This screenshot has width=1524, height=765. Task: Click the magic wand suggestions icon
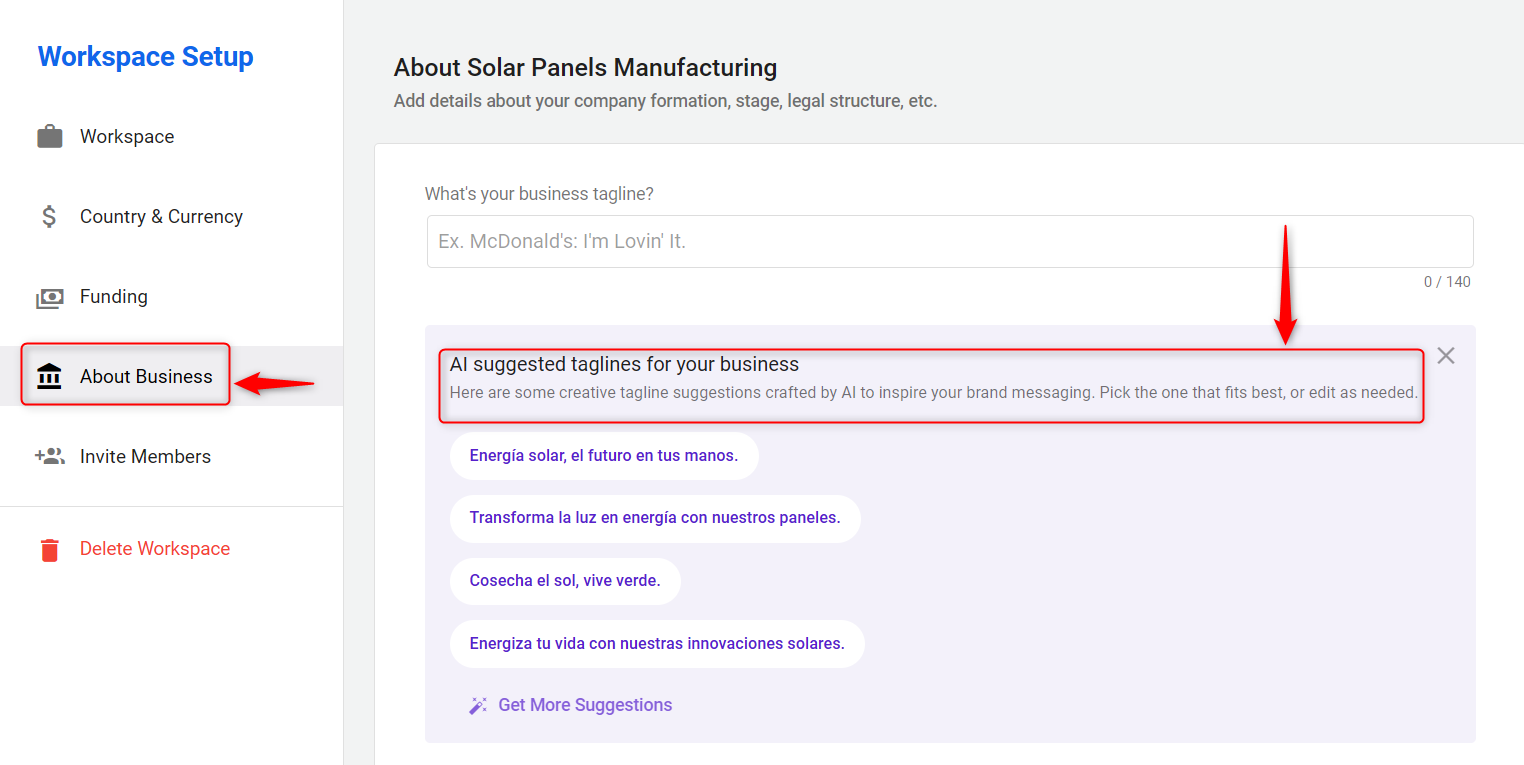coord(478,706)
